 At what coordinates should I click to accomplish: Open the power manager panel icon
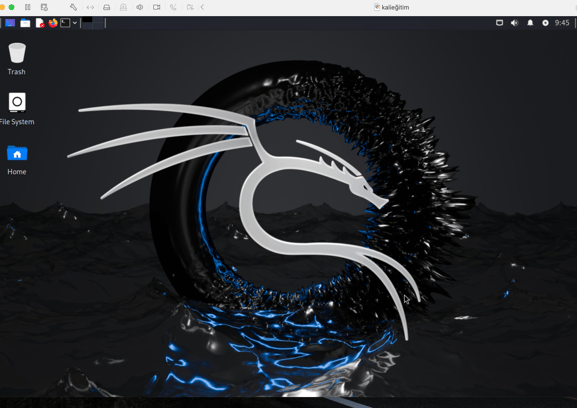pyautogui.click(x=545, y=23)
